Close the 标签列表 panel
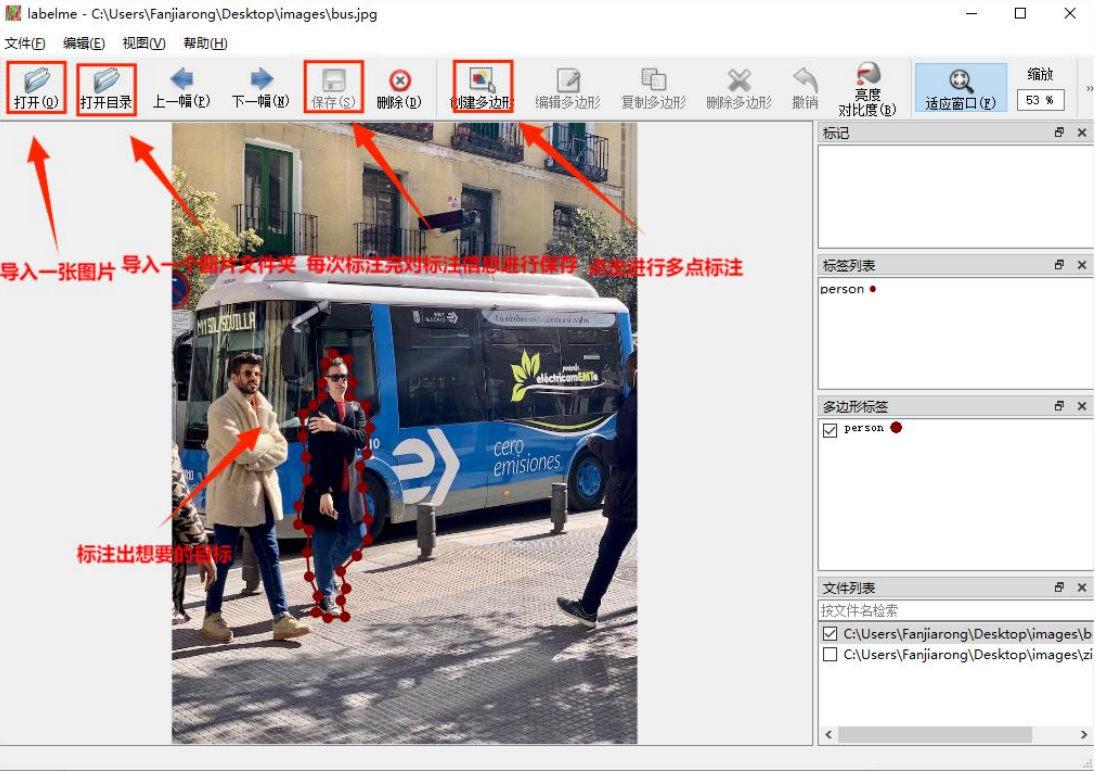 (1082, 265)
